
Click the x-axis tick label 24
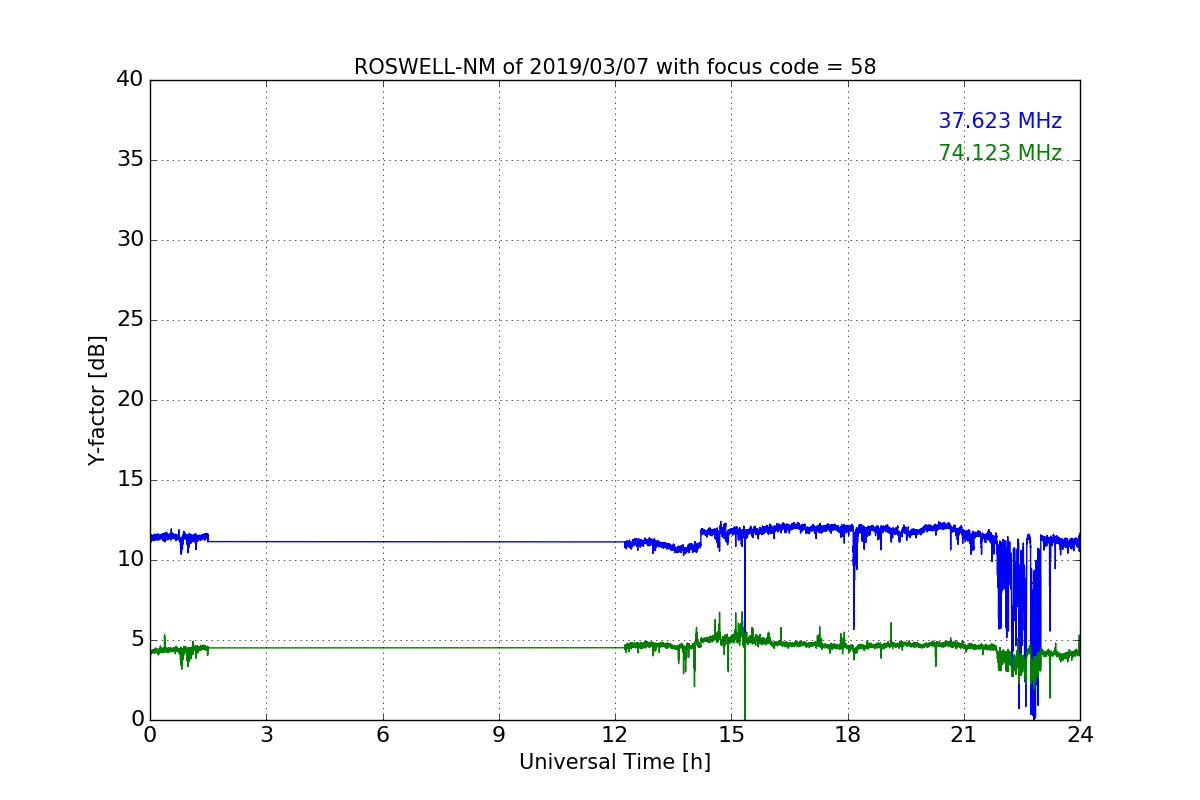(1080, 735)
